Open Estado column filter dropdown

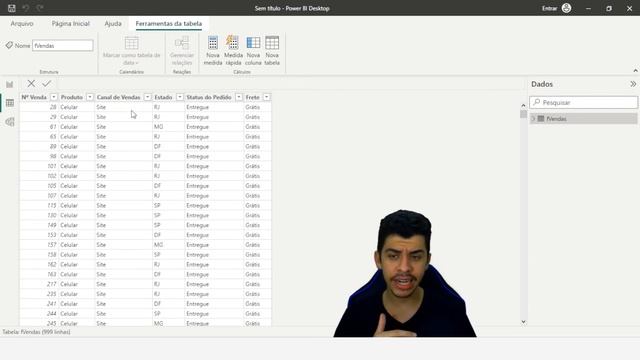coord(180,97)
